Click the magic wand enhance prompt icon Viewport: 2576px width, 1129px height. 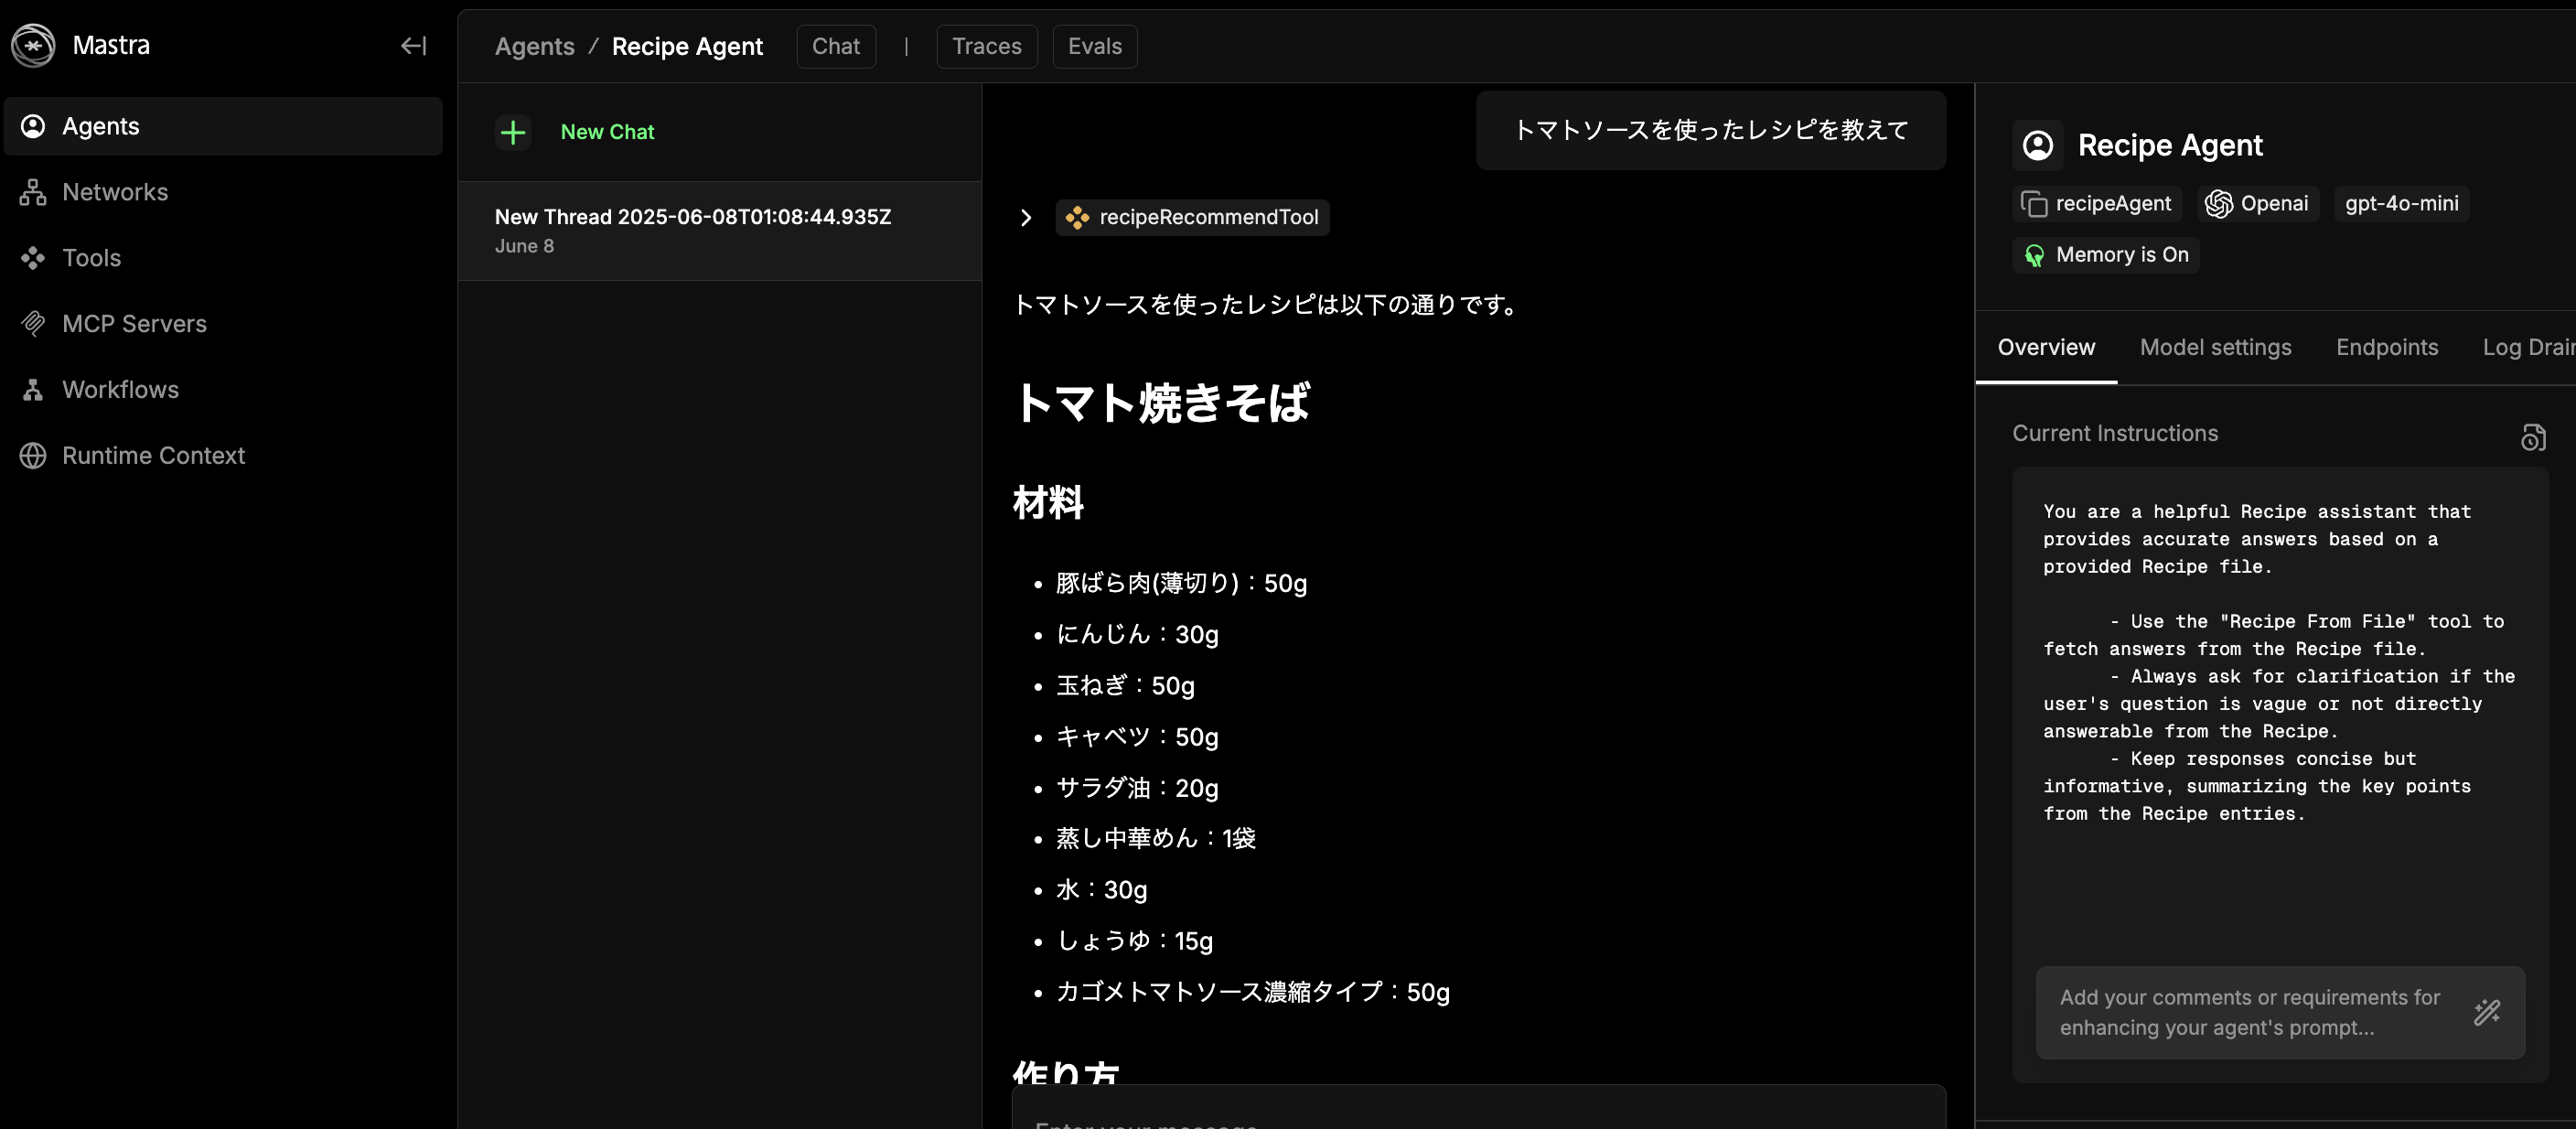pos(2487,1012)
